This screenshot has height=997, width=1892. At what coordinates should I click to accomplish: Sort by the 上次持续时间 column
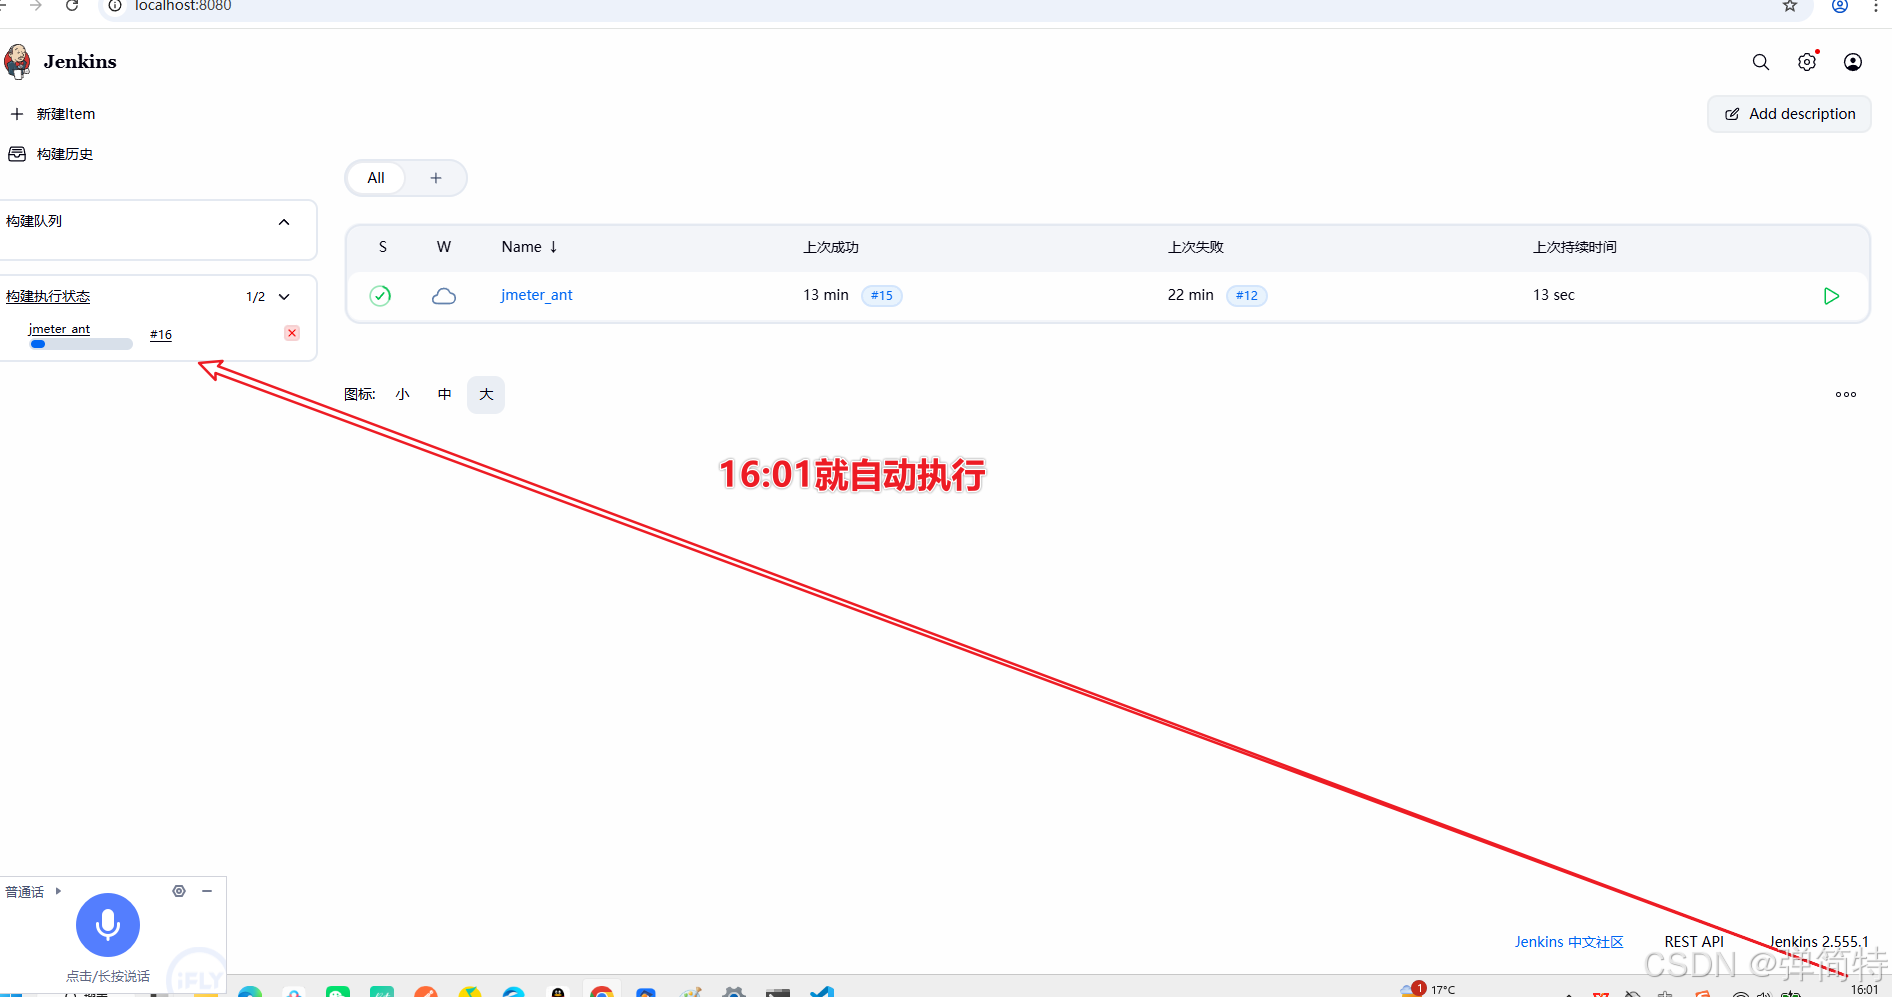[x=1575, y=247]
